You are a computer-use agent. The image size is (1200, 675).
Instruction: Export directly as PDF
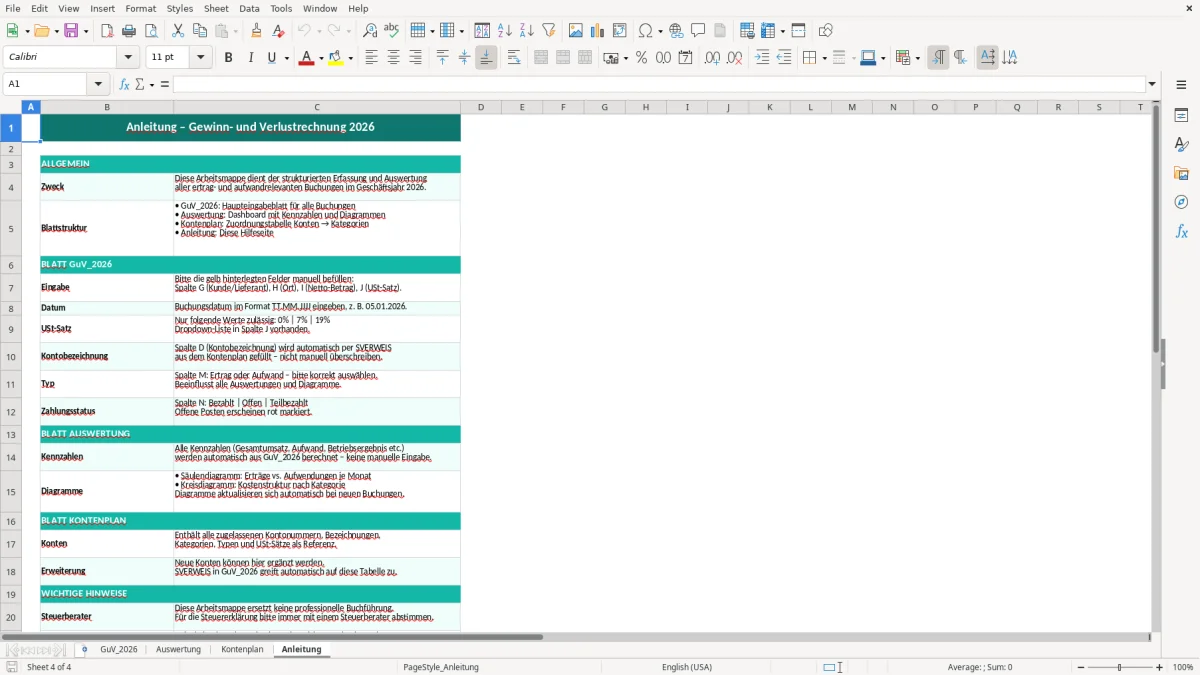click(107, 31)
